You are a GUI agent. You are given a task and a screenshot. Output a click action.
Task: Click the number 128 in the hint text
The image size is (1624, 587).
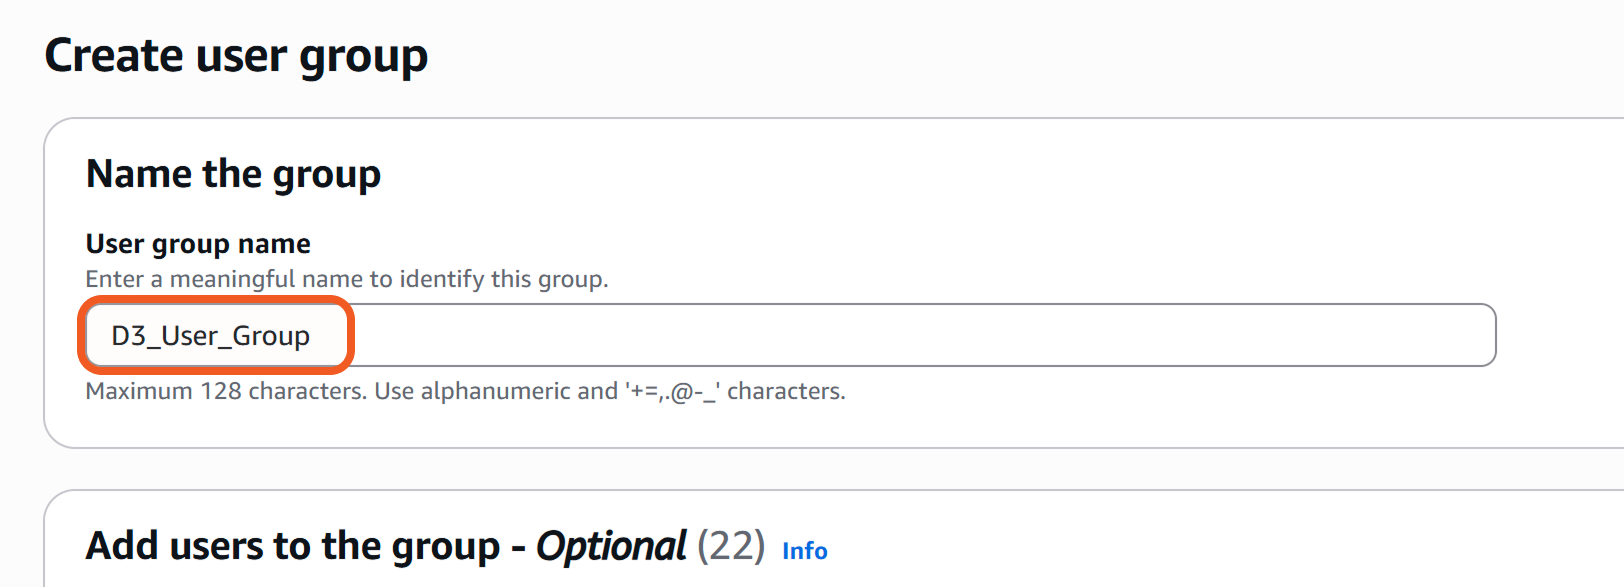click(221, 391)
